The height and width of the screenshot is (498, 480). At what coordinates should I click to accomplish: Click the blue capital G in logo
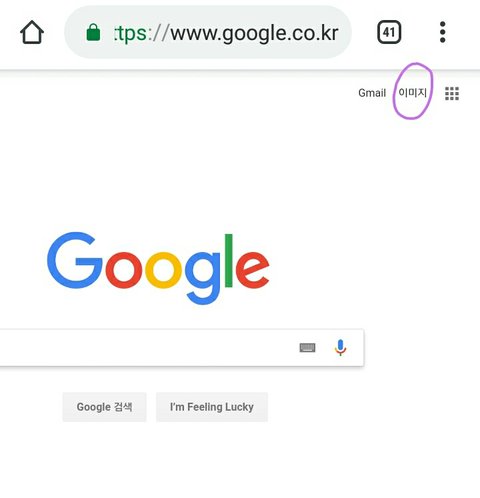pos(75,260)
